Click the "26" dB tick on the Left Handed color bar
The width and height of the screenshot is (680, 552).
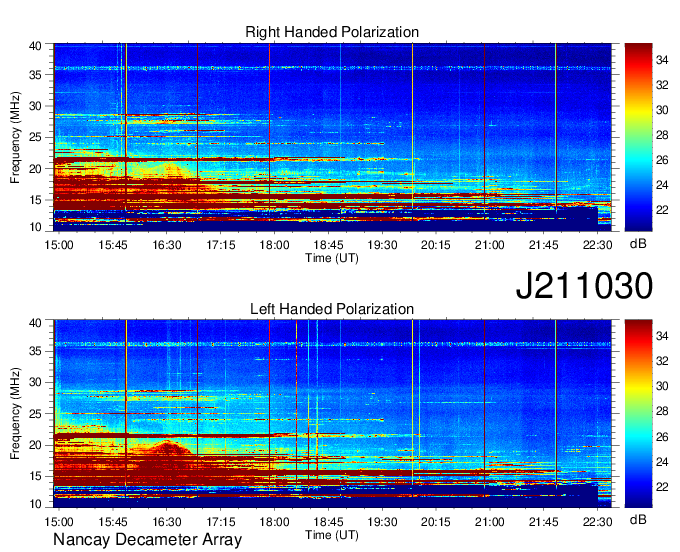[662, 437]
